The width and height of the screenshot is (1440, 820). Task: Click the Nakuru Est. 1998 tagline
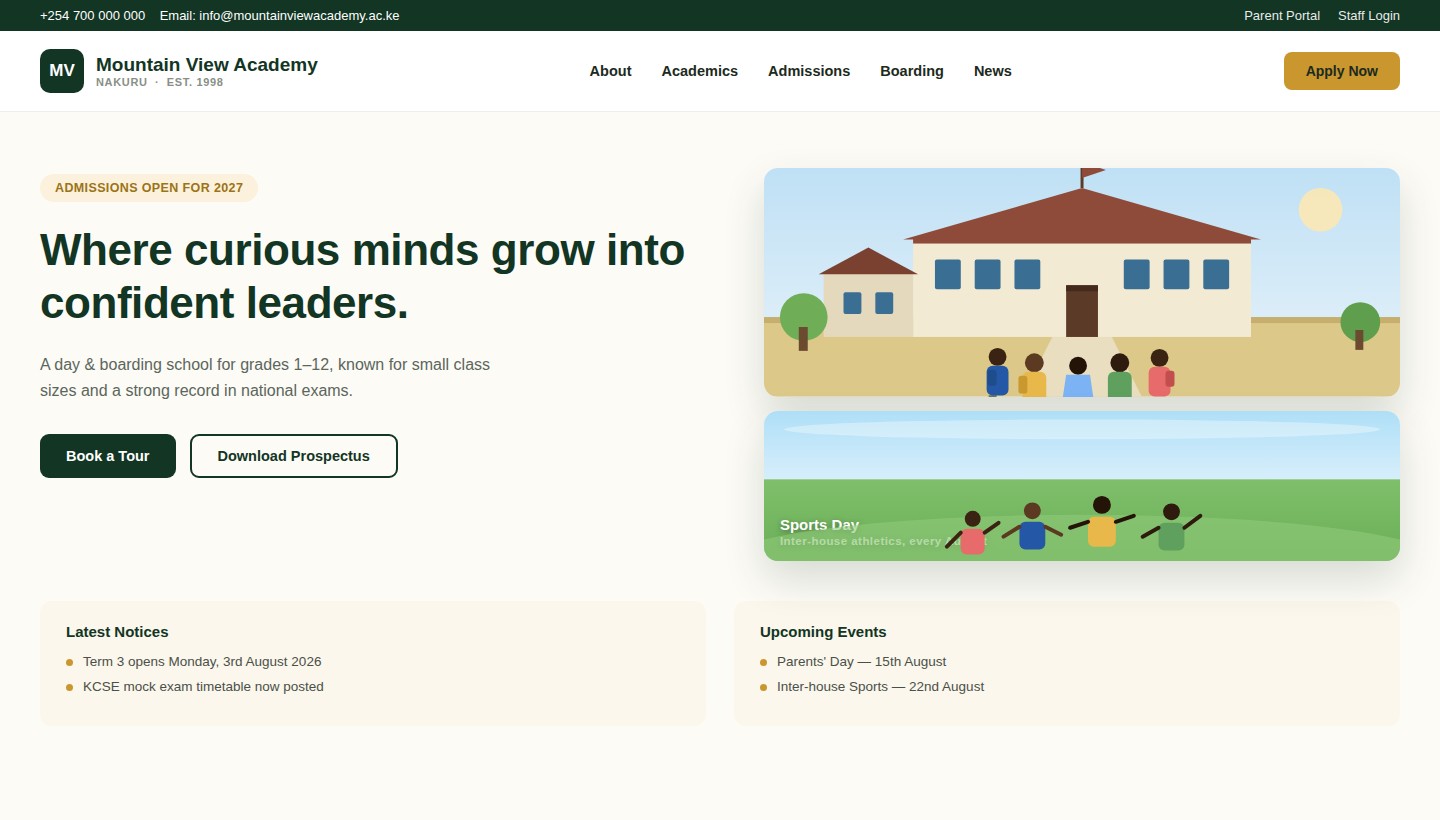click(160, 82)
